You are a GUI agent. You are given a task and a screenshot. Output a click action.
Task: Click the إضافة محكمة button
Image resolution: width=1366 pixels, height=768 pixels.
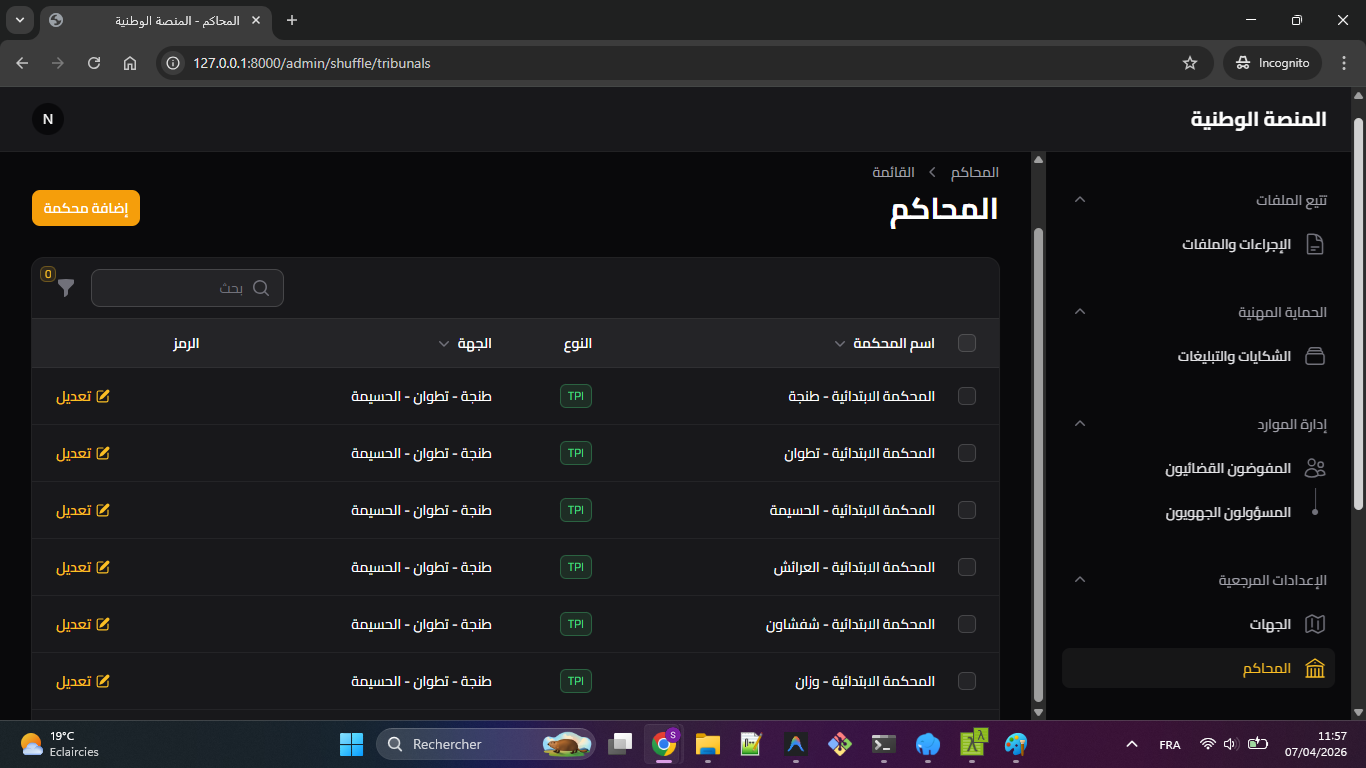click(86, 208)
